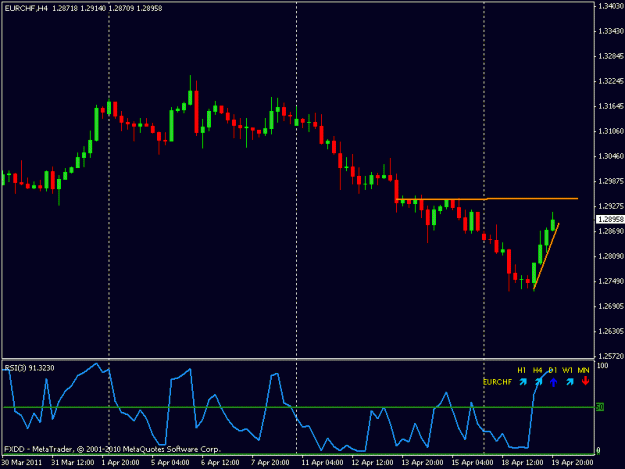Click the 7 Apr 20:00 time label
Image resolution: width=625 pixels, height=469 pixels.
point(270,462)
